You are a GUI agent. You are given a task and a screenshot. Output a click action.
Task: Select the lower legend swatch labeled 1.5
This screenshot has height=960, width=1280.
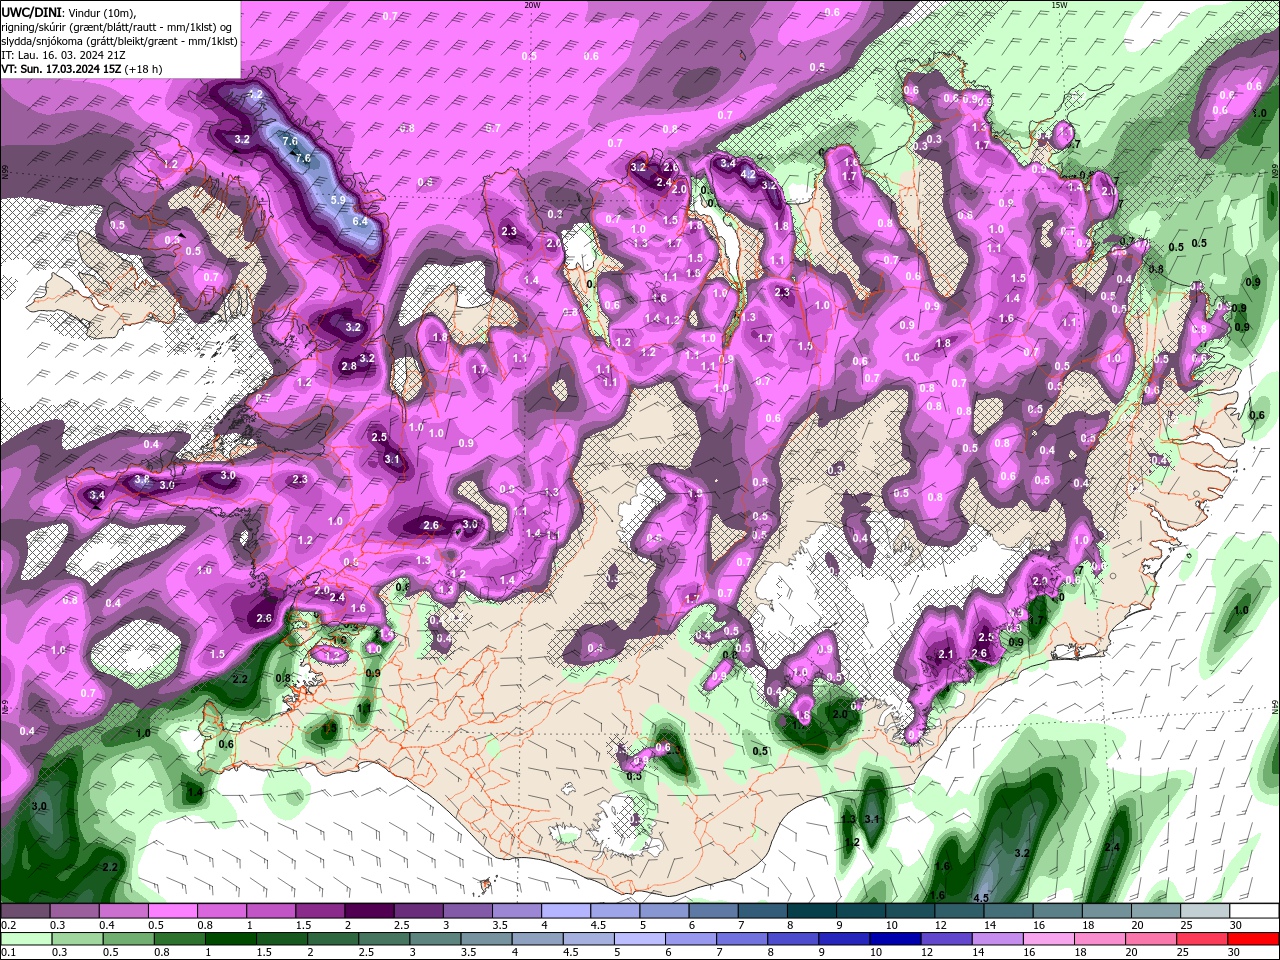(281, 939)
